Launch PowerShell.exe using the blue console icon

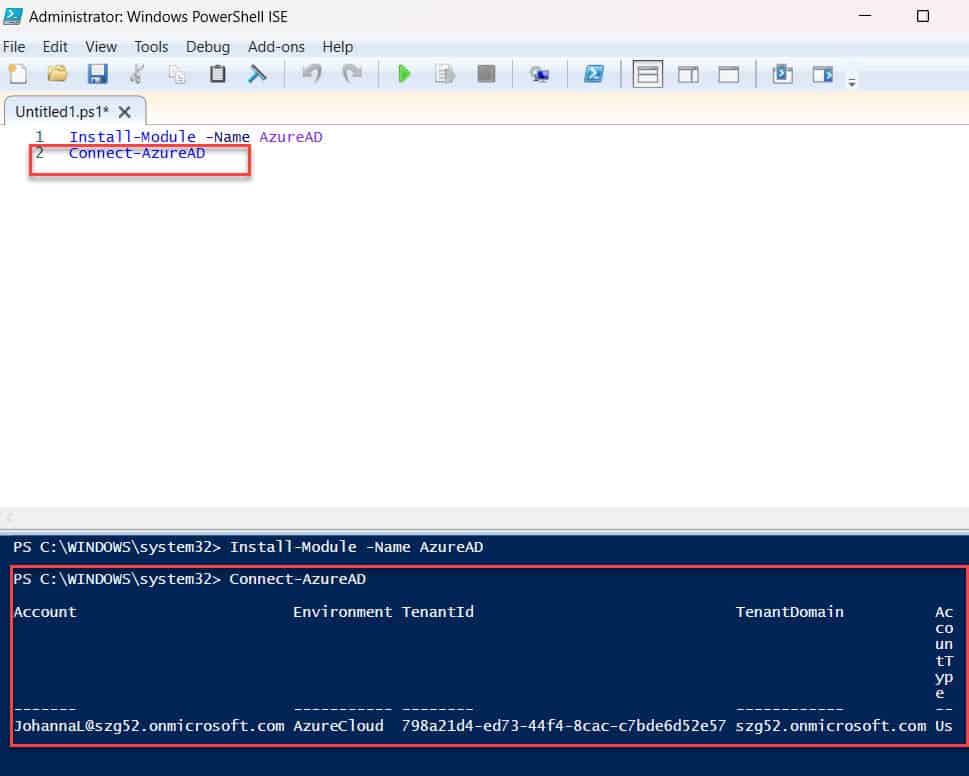click(594, 74)
